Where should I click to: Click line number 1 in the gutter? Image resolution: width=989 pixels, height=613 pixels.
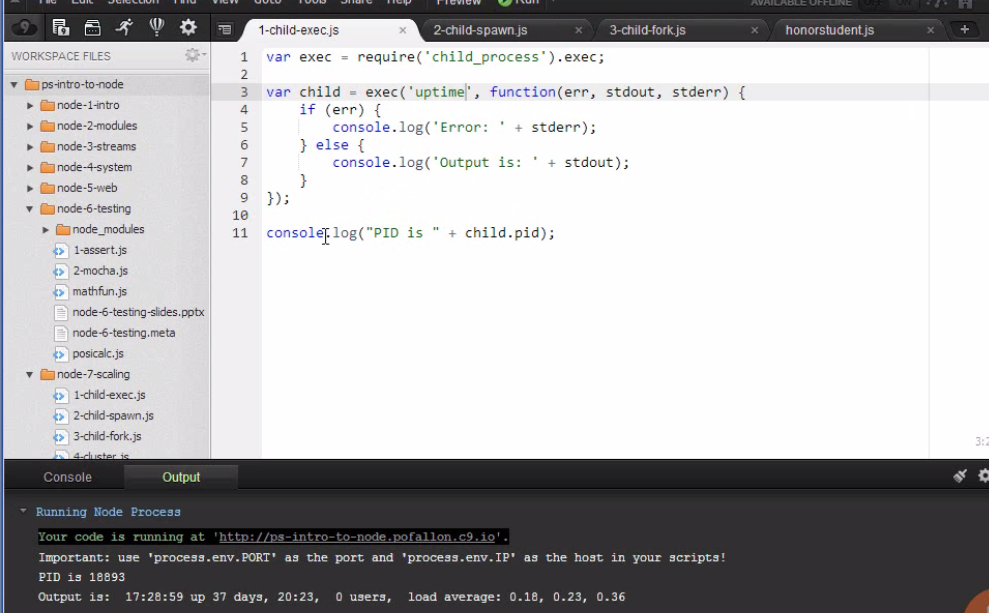[x=244, y=57]
